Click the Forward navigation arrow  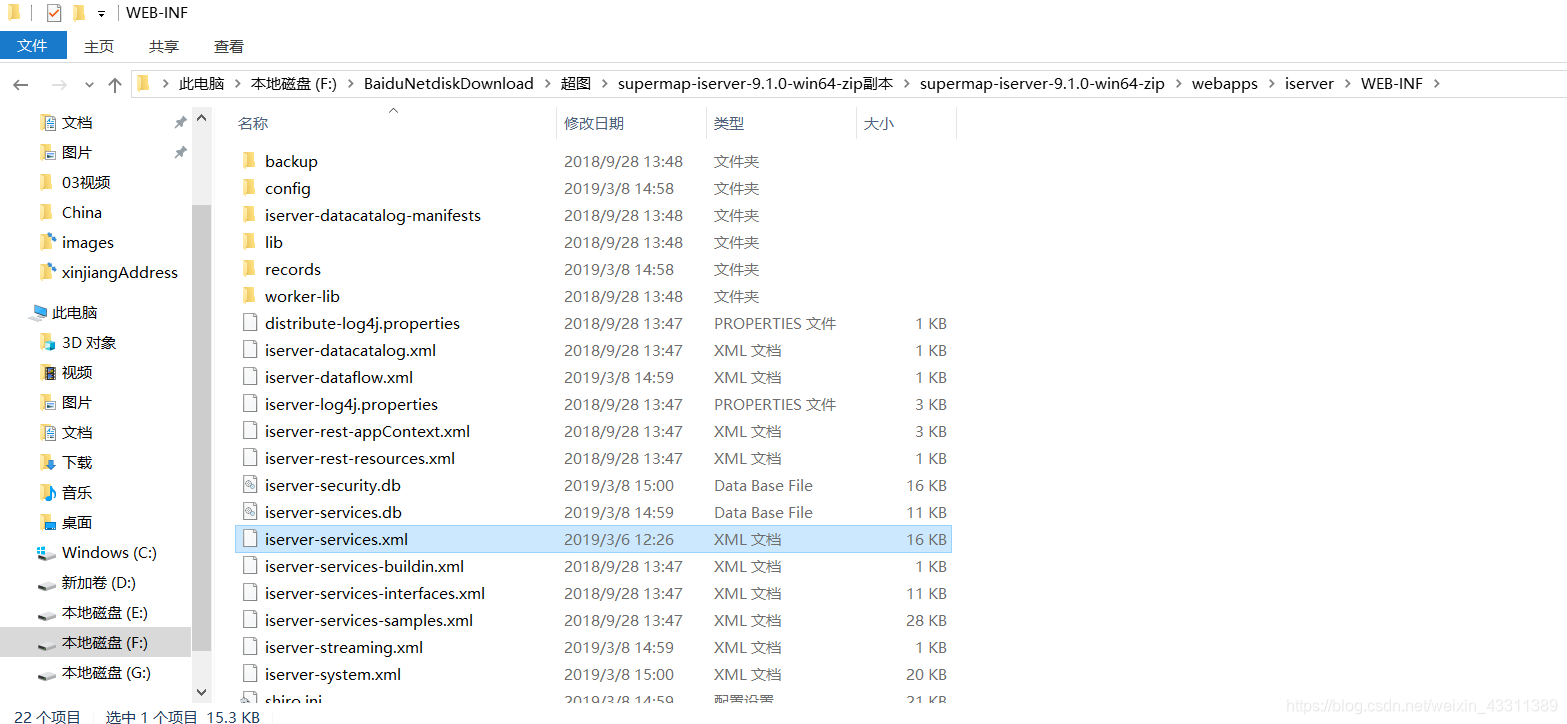coord(59,85)
